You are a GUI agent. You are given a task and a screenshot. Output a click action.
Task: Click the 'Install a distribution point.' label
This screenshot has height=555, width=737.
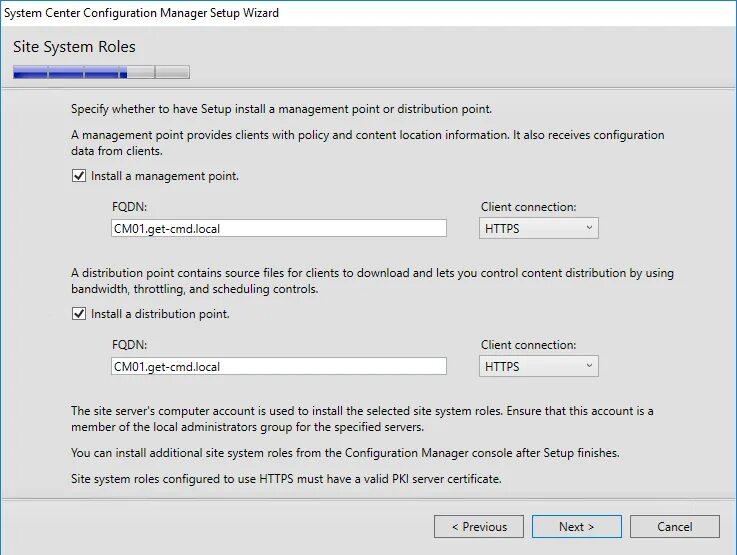[160, 314]
